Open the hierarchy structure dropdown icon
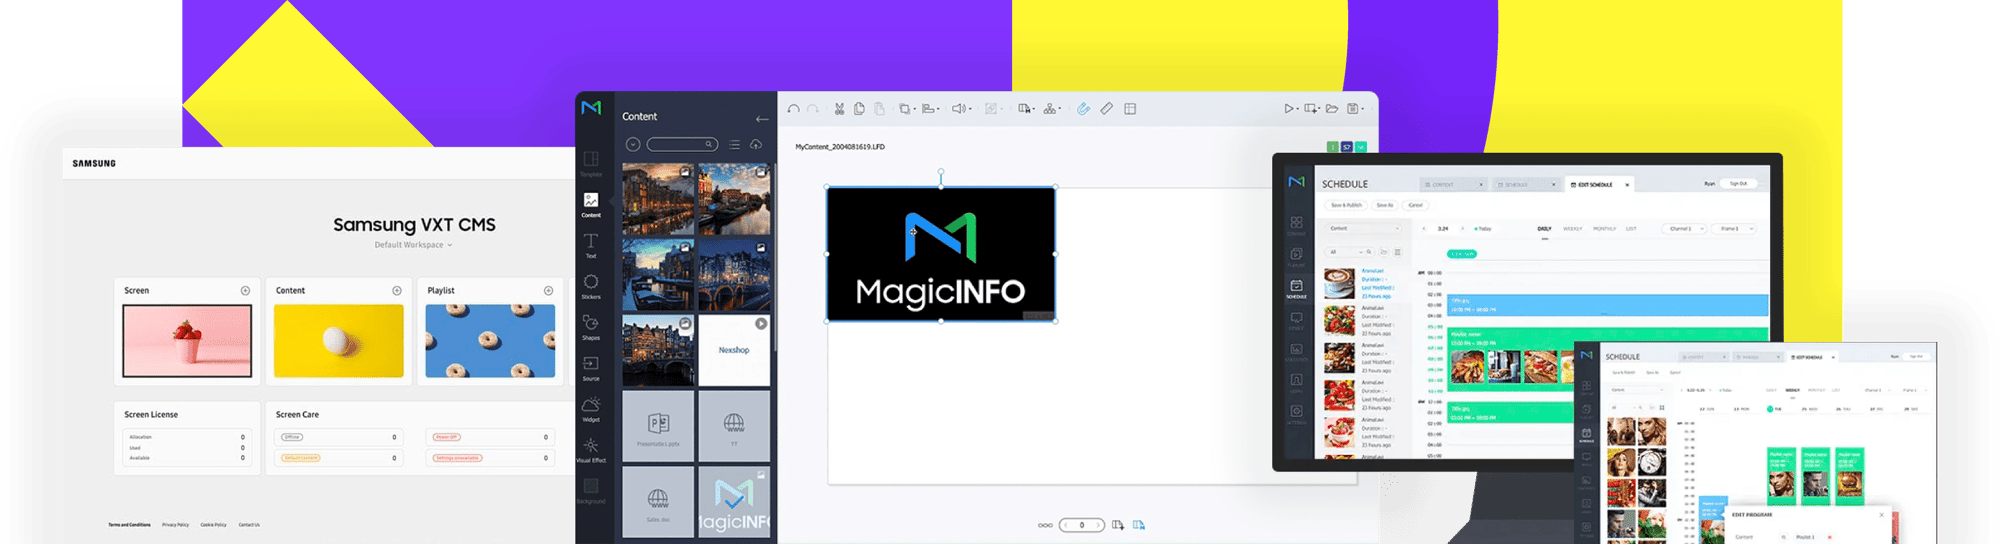This screenshot has width=2000, height=544. (1051, 109)
